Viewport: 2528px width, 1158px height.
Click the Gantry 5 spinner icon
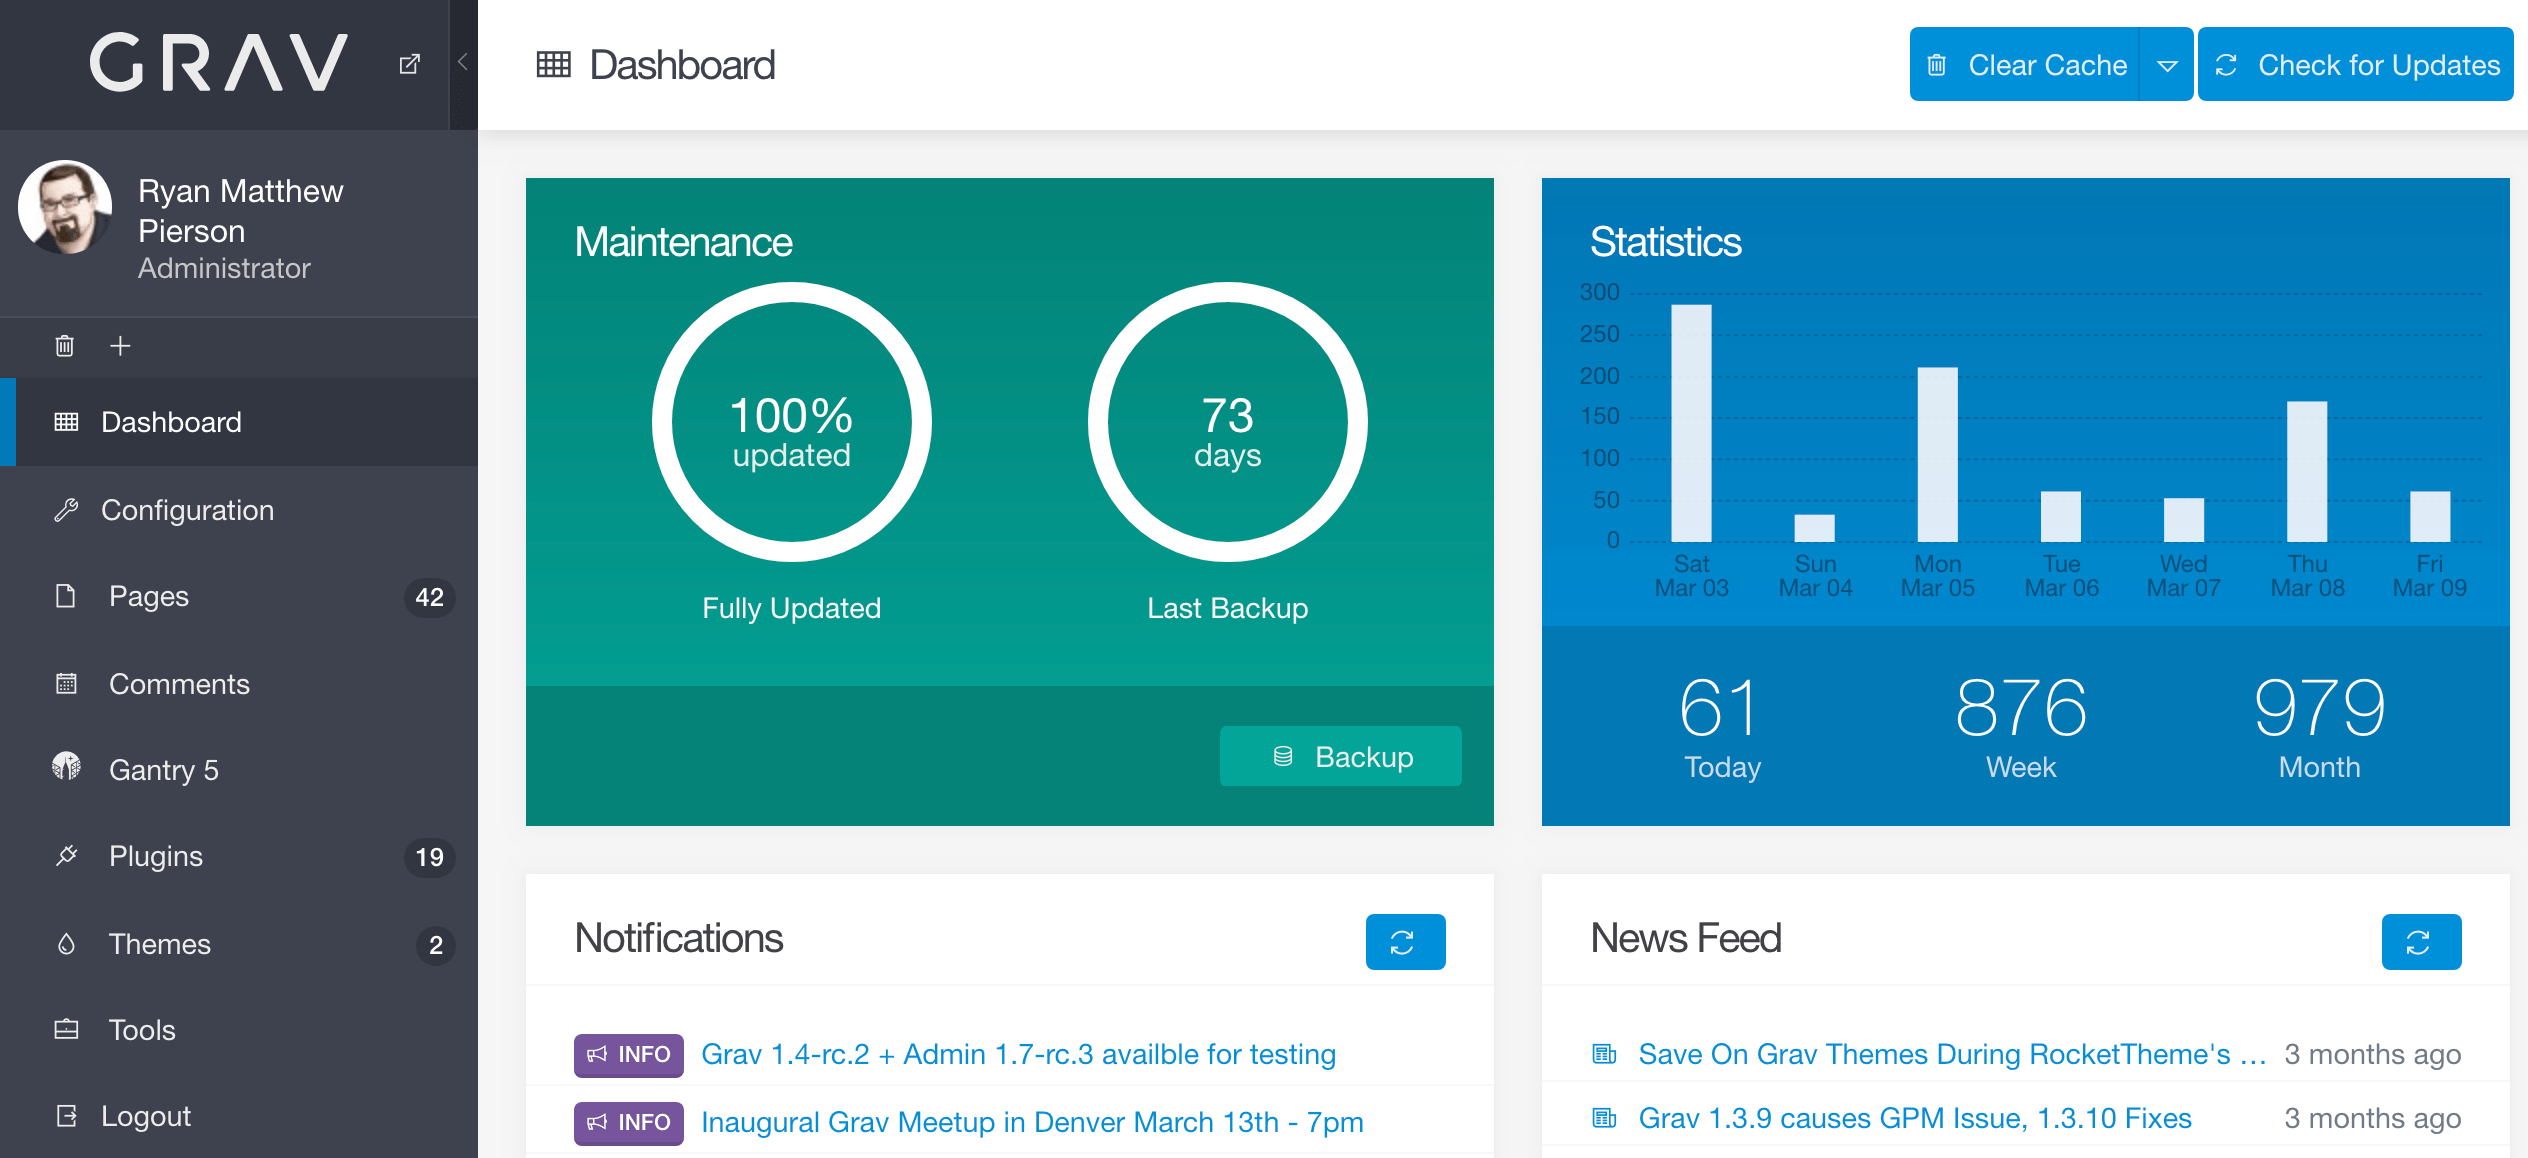point(66,769)
